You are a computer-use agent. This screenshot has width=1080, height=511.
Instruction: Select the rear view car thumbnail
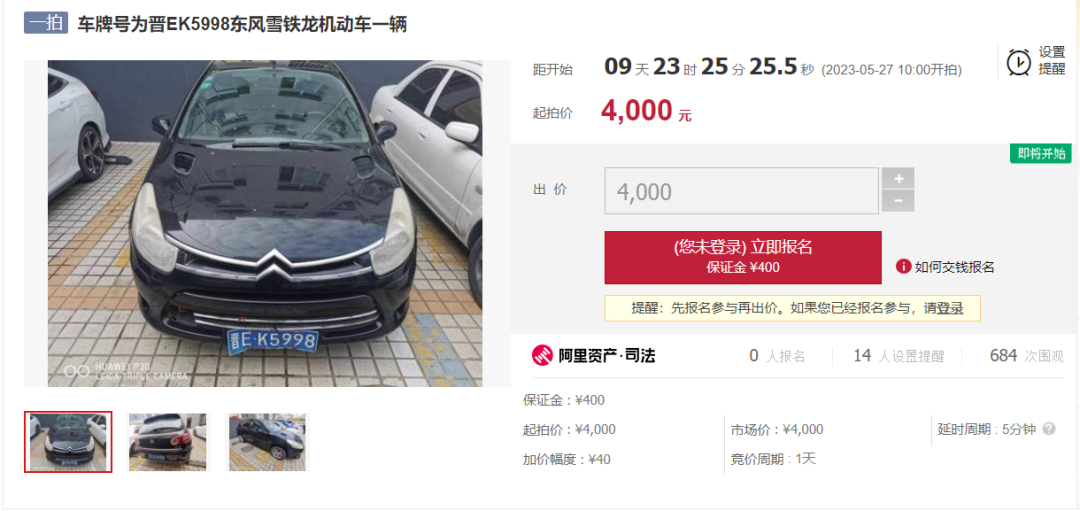[167, 441]
